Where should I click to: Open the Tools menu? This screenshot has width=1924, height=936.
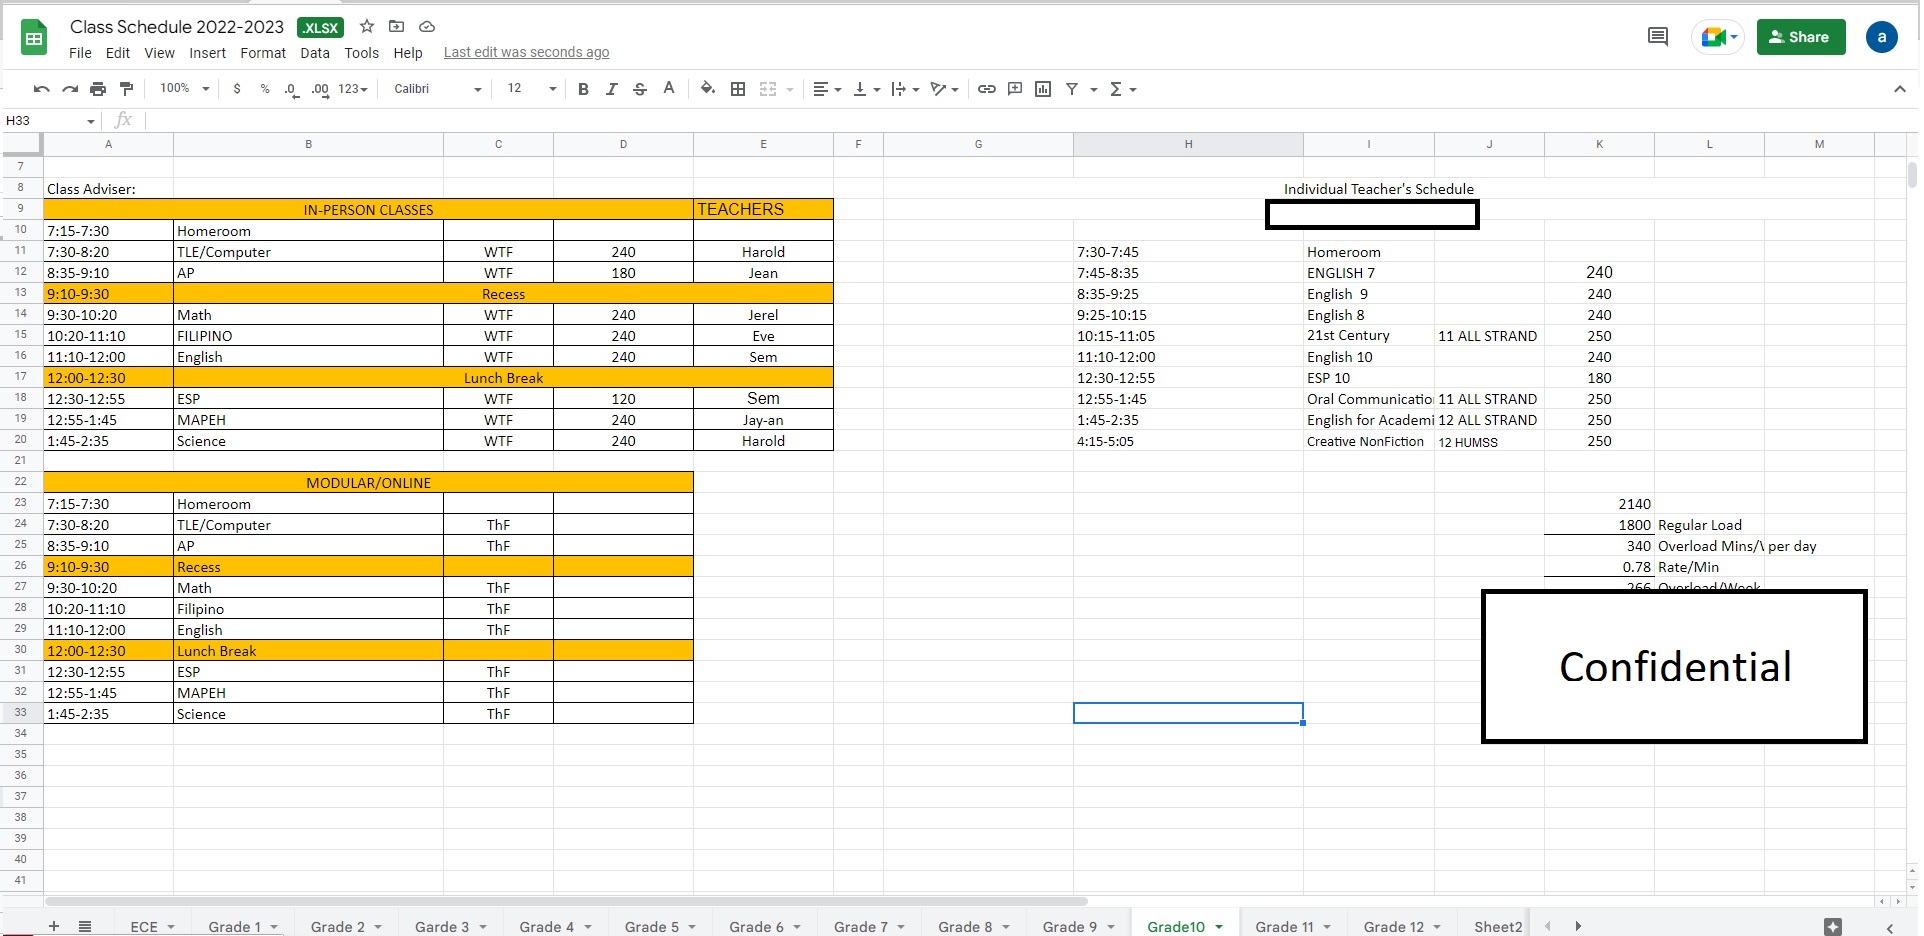[x=362, y=53]
